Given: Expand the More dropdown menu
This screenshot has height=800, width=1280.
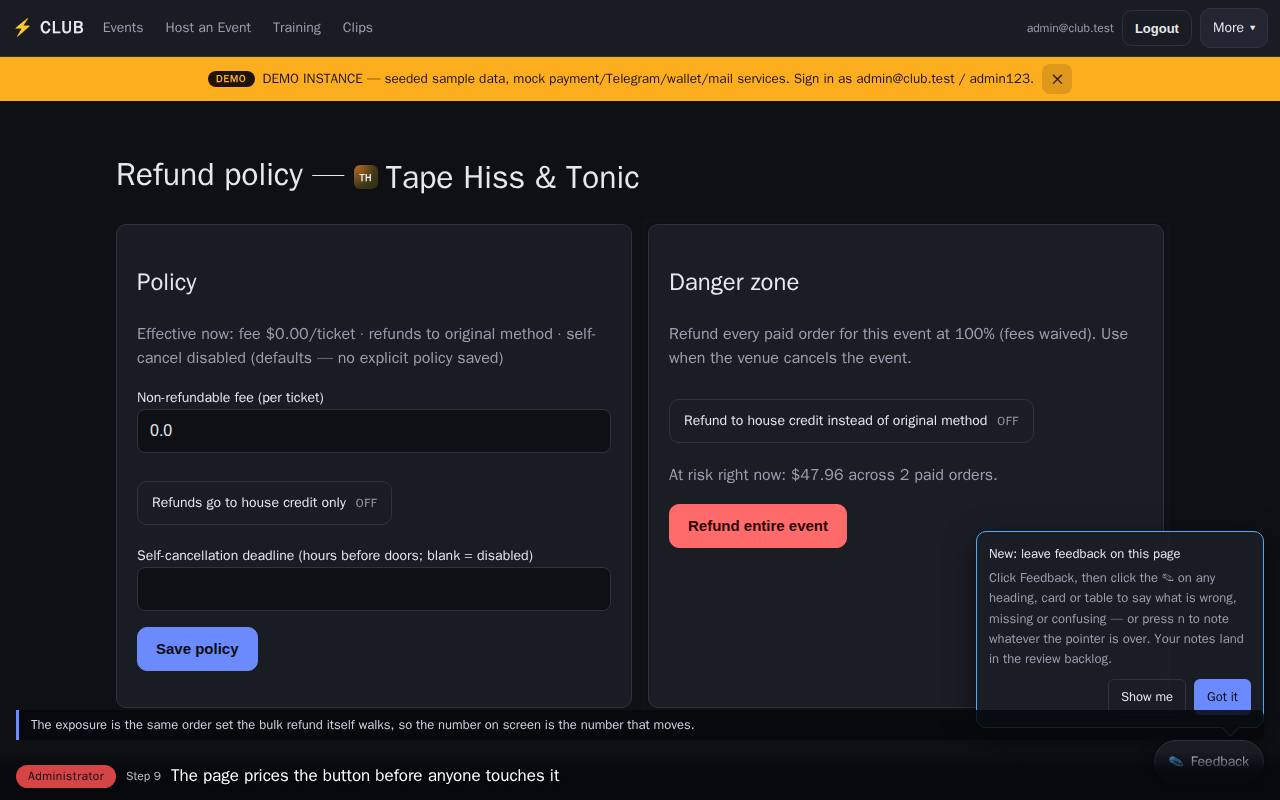Looking at the screenshot, I should click(1234, 28).
